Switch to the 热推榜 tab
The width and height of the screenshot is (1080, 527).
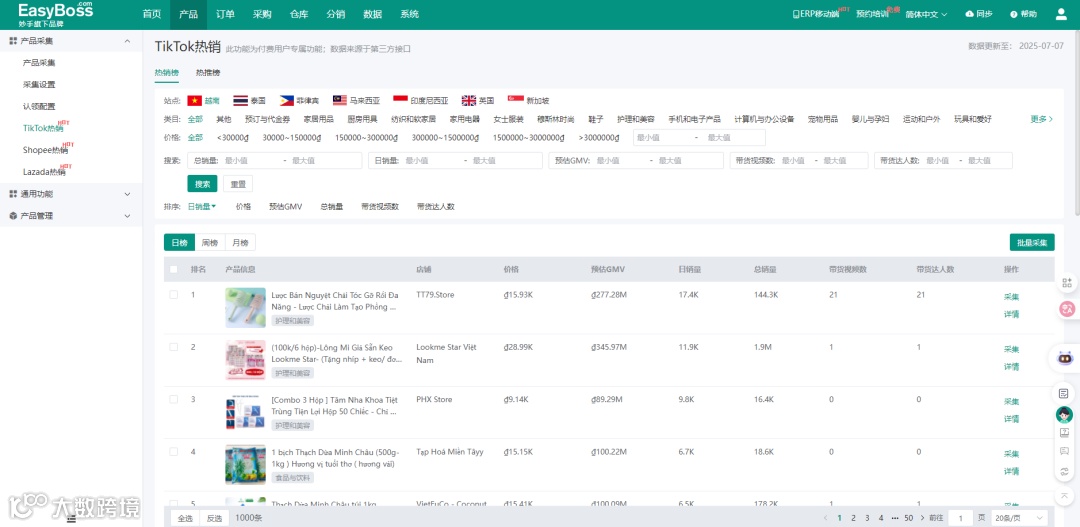pyautogui.click(x=208, y=72)
